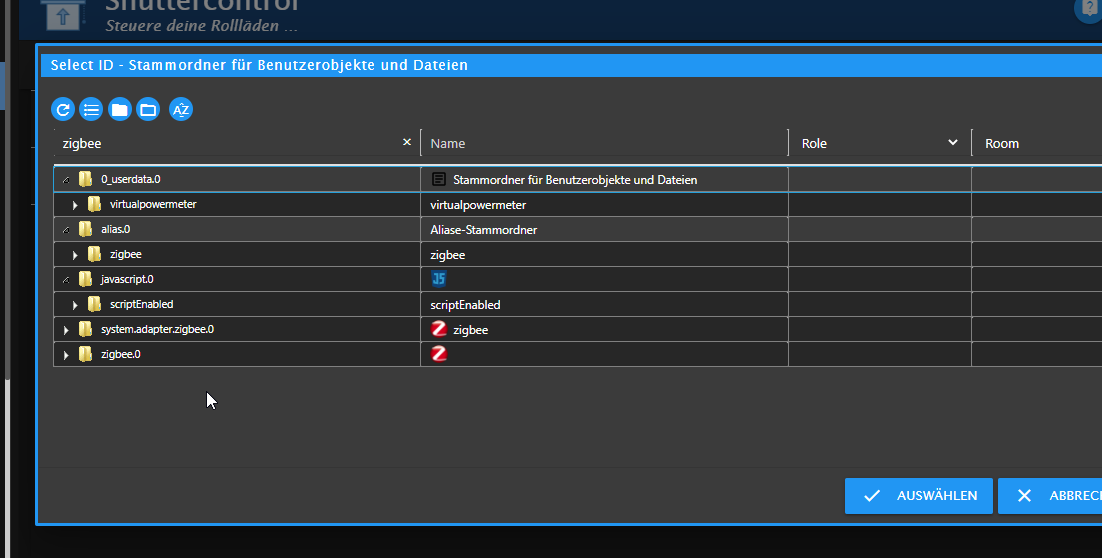Expand the scriptEnabled folder

click(x=75, y=305)
